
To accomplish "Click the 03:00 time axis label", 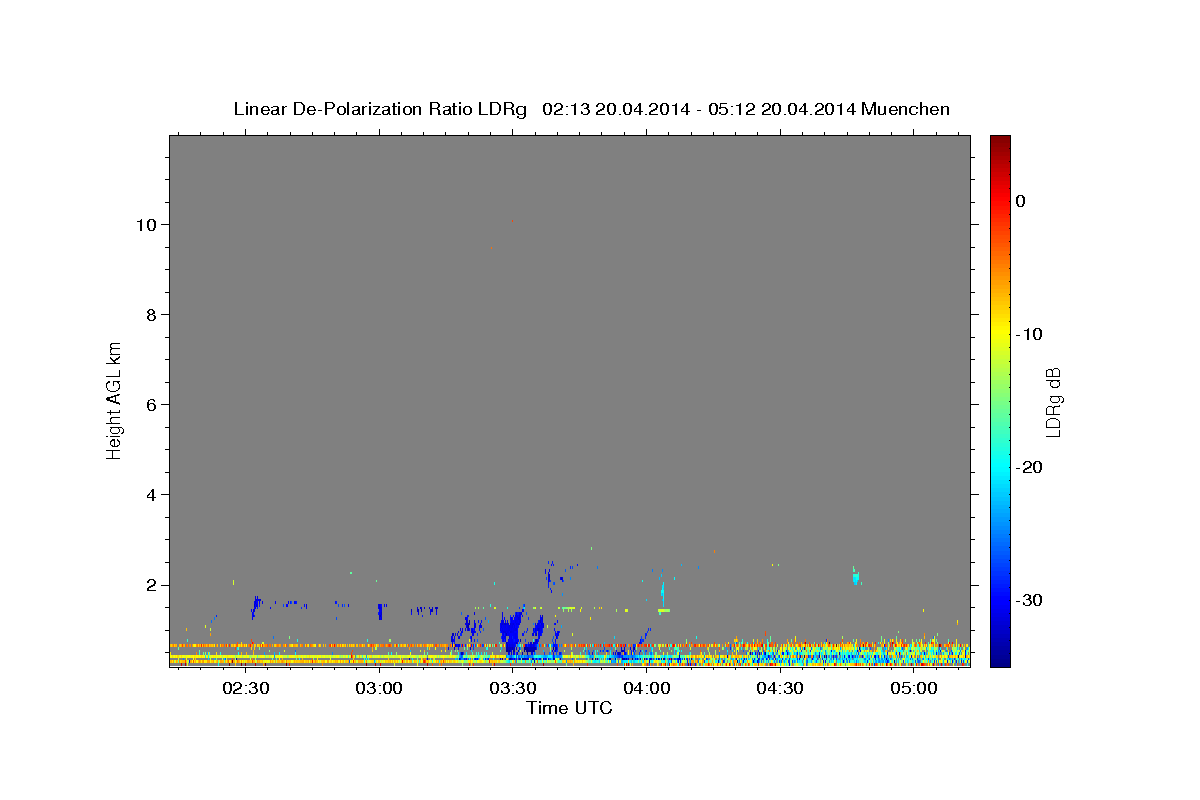I will [380, 689].
